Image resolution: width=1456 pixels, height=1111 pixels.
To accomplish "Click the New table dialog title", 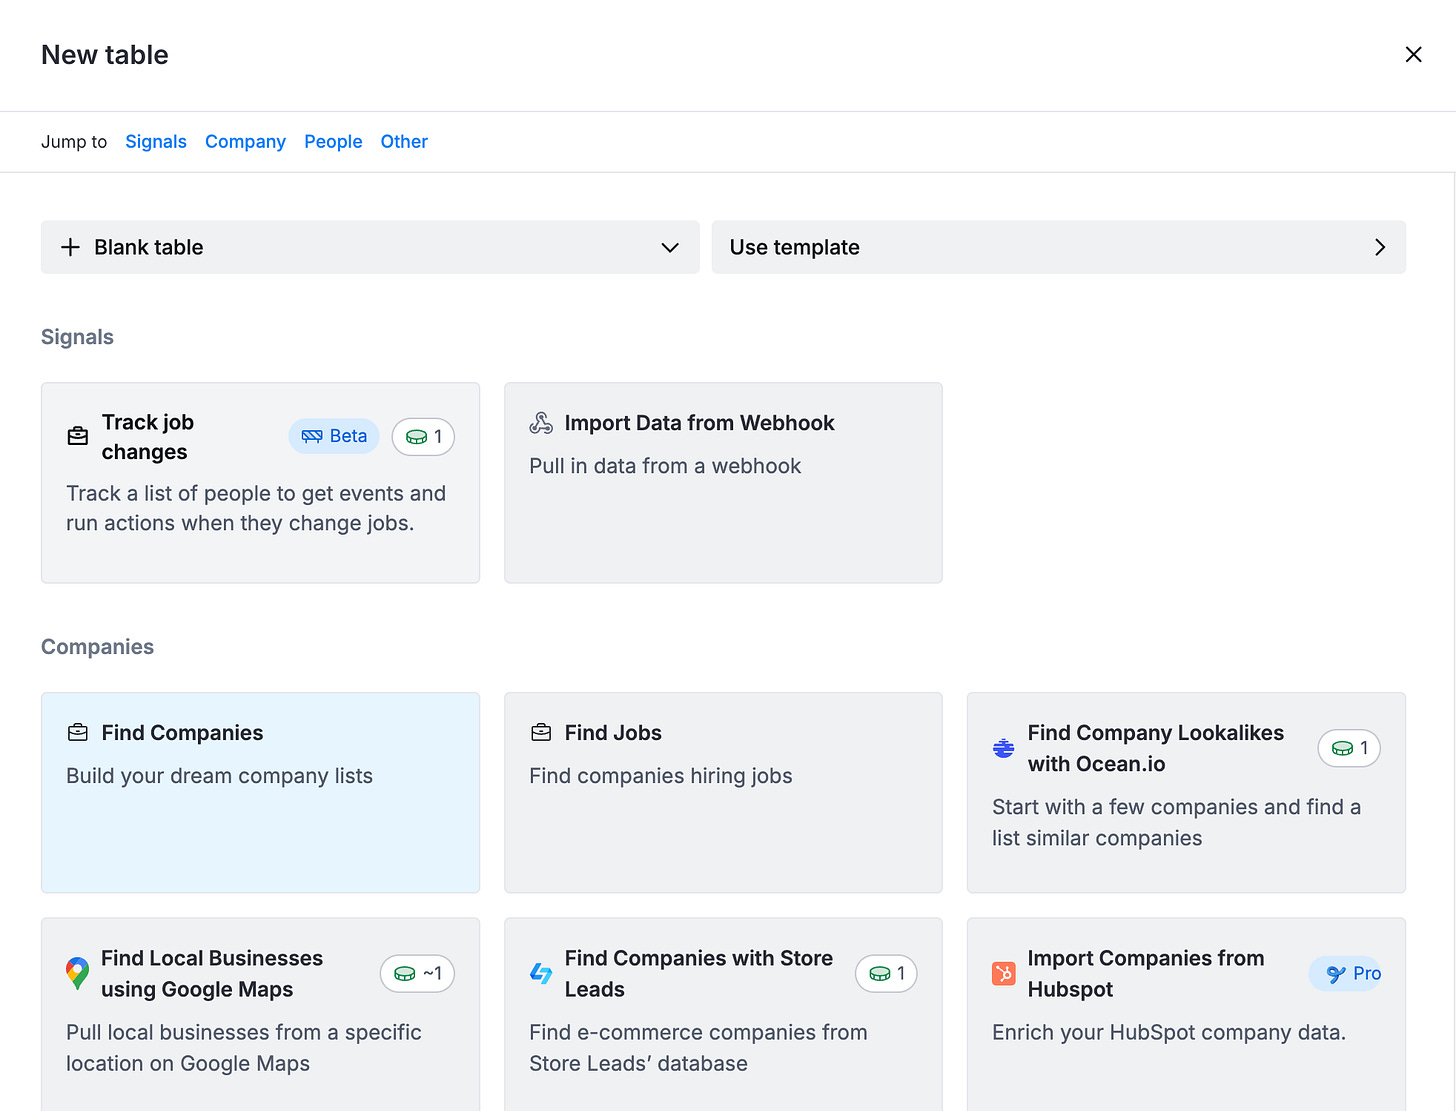I will point(105,55).
